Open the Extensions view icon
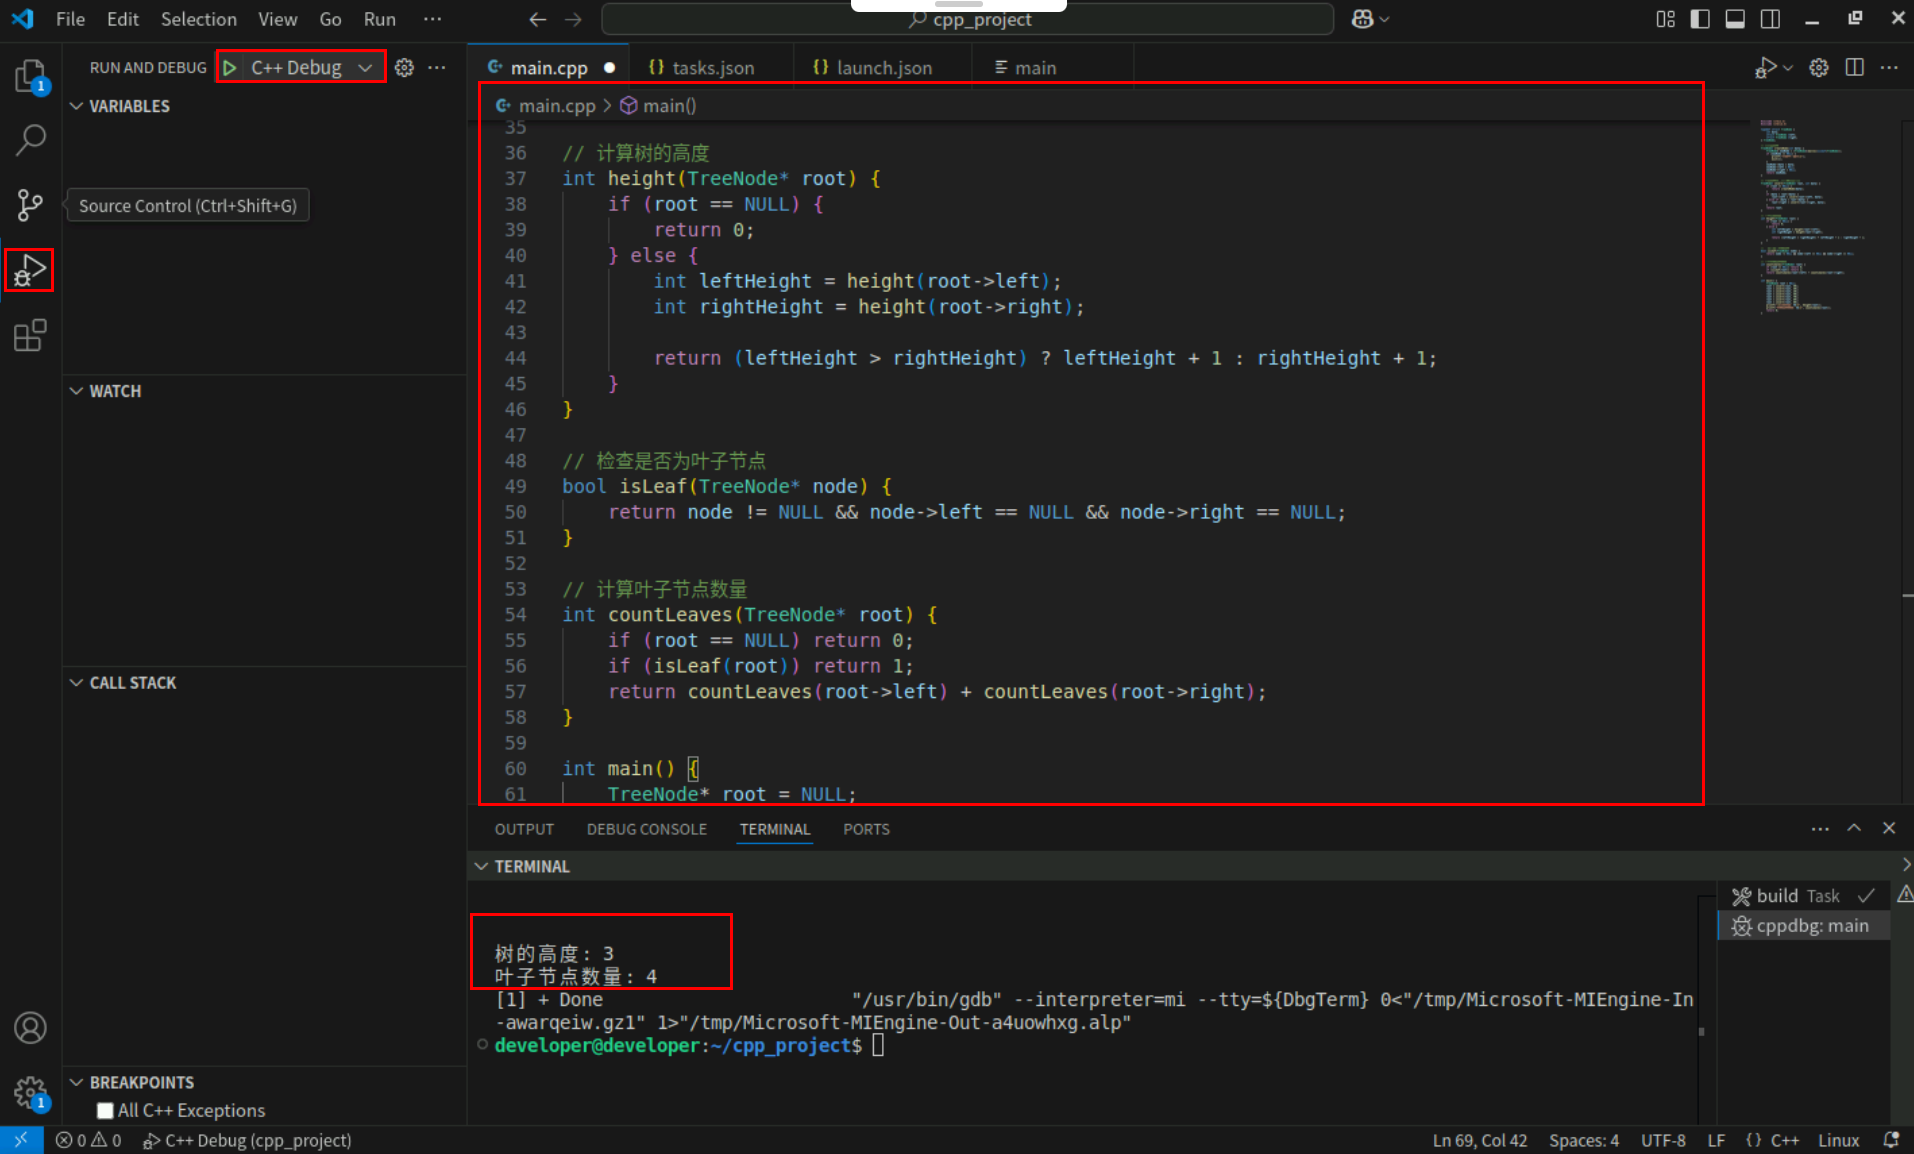The width and height of the screenshot is (1914, 1154). [x=30, y=336]
